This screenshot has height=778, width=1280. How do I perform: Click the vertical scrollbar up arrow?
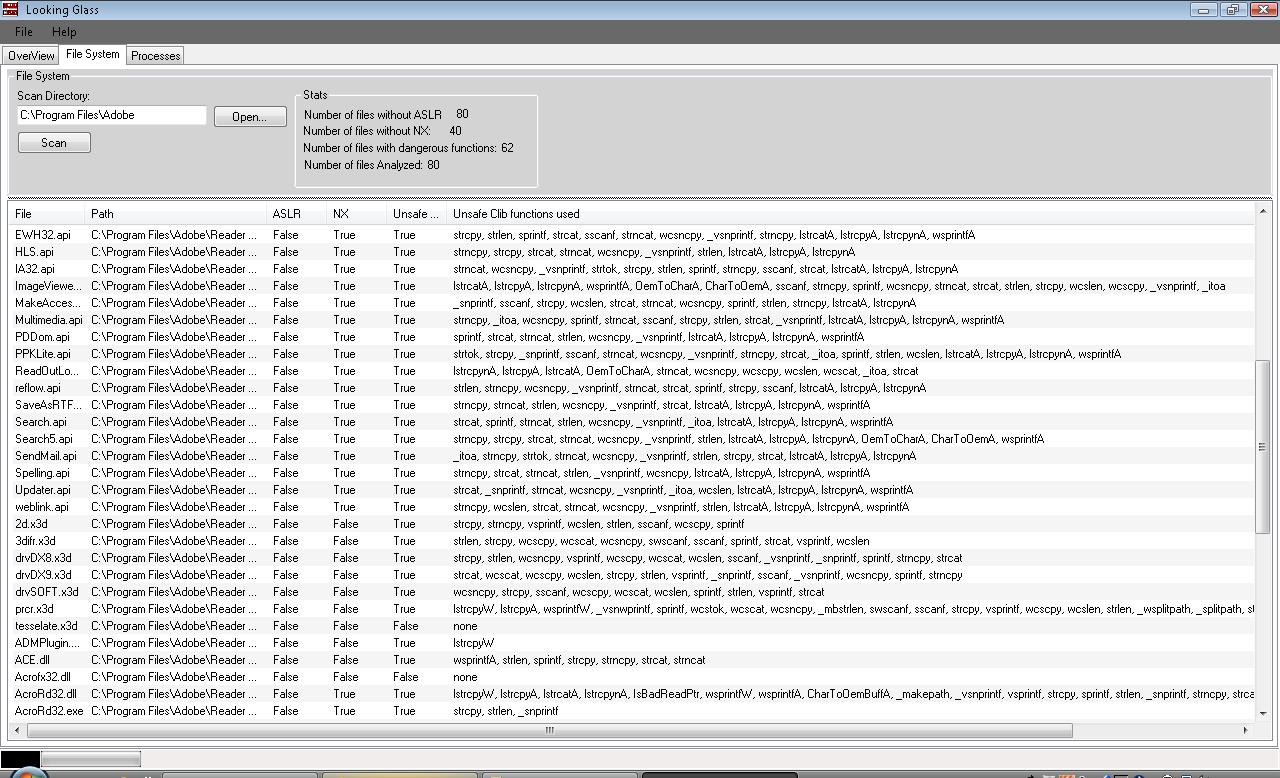(x=1263, y=211)
